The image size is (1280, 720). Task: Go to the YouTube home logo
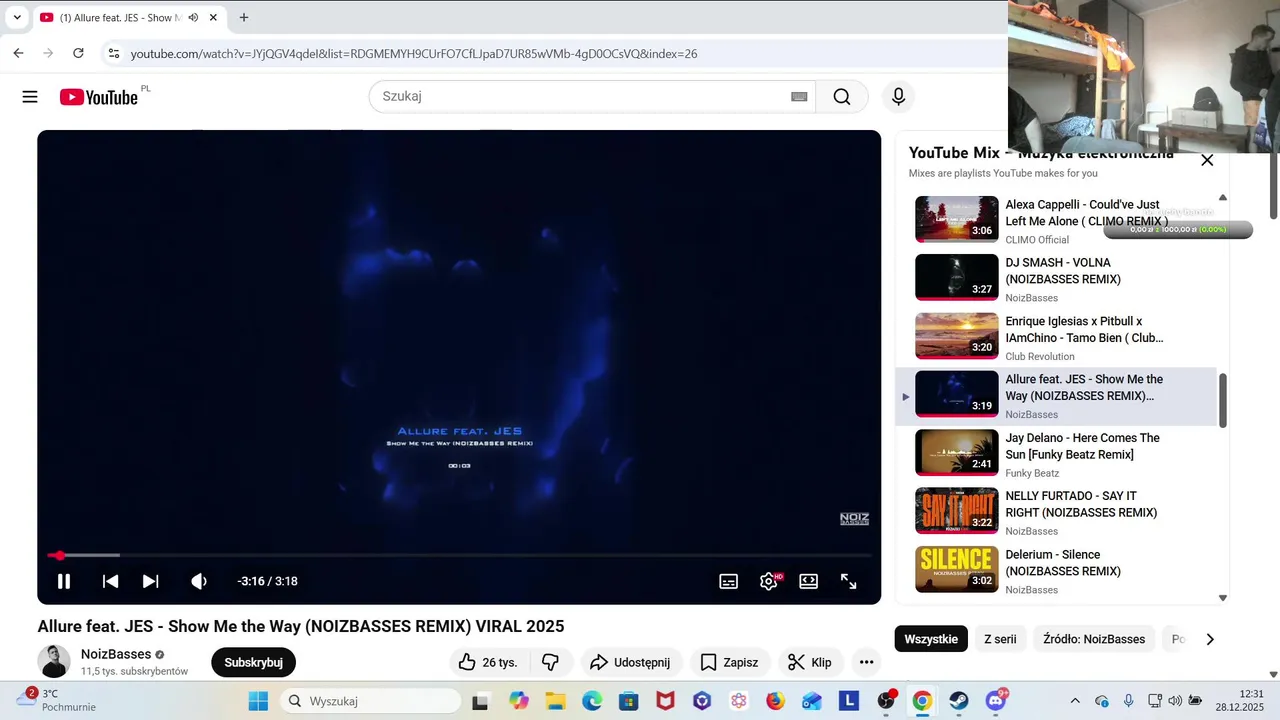click(x=98, y=97)
